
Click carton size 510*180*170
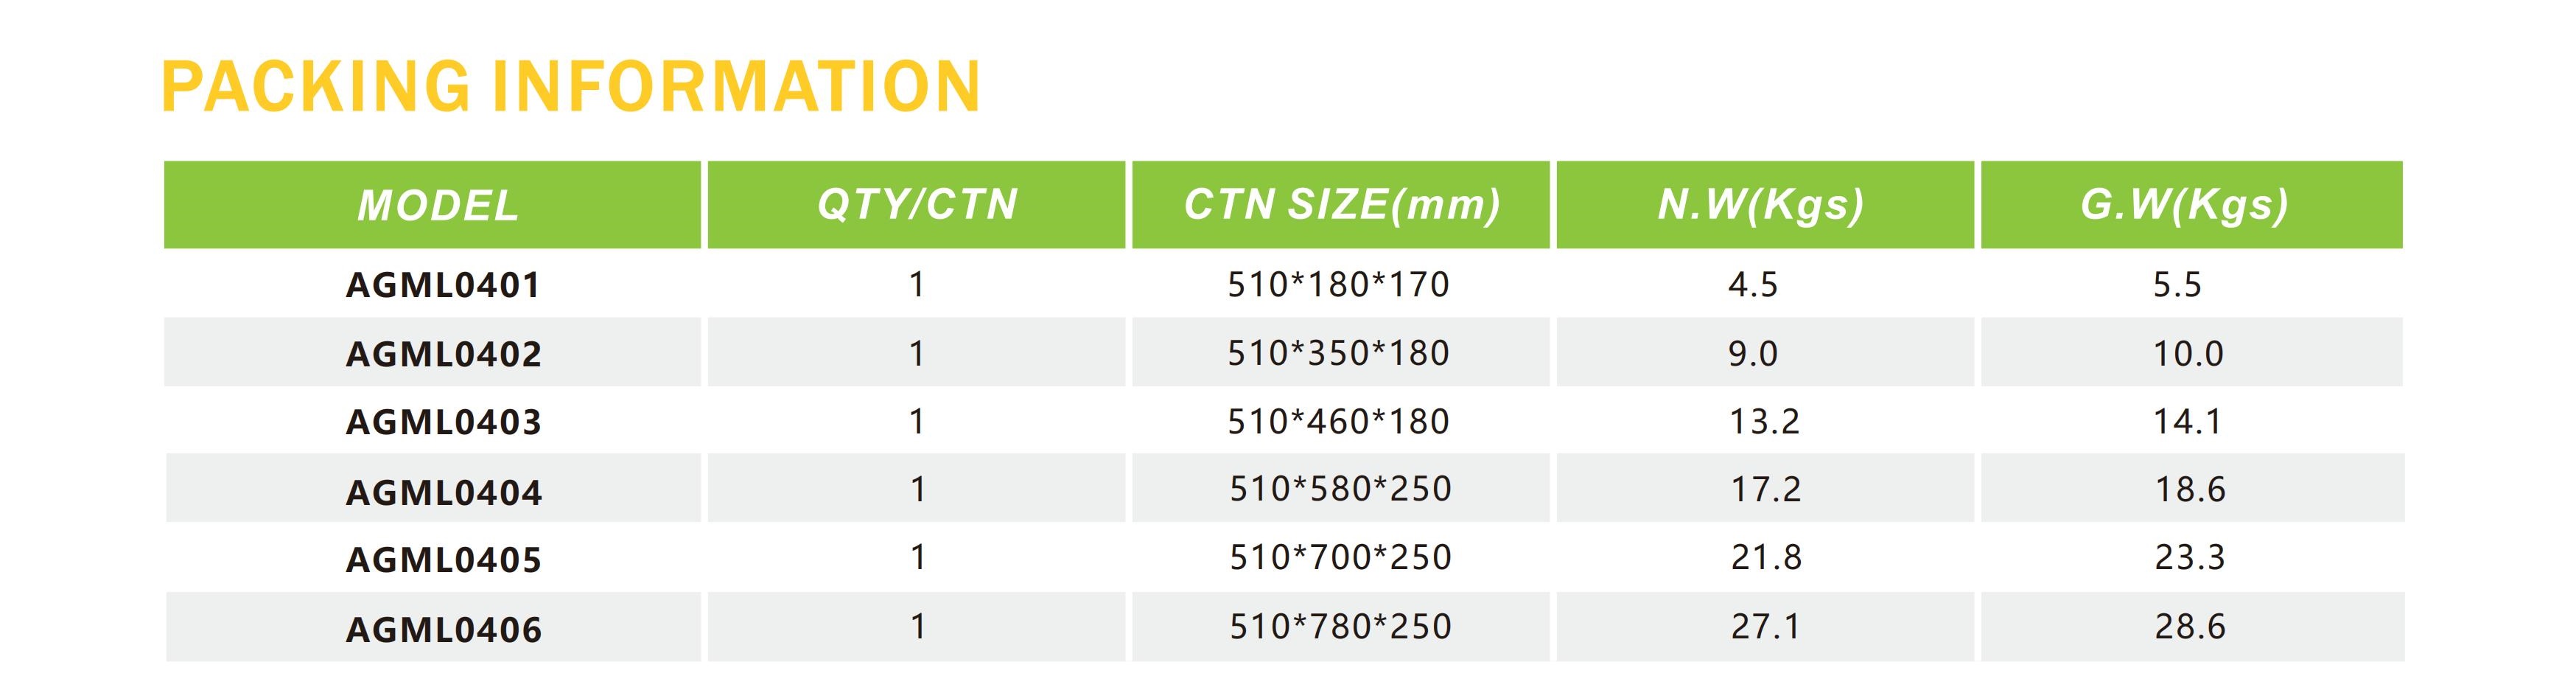coord(1338,285)
